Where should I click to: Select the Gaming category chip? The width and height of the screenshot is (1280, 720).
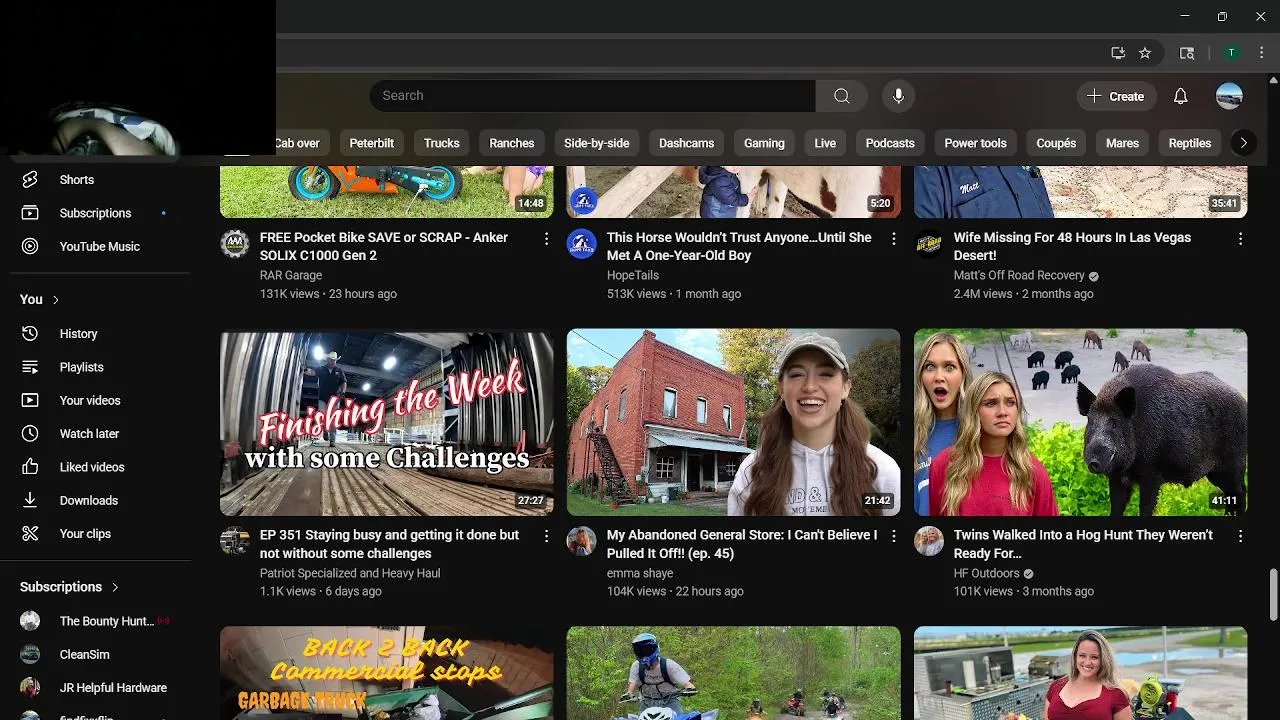click(x=764, y=143)
